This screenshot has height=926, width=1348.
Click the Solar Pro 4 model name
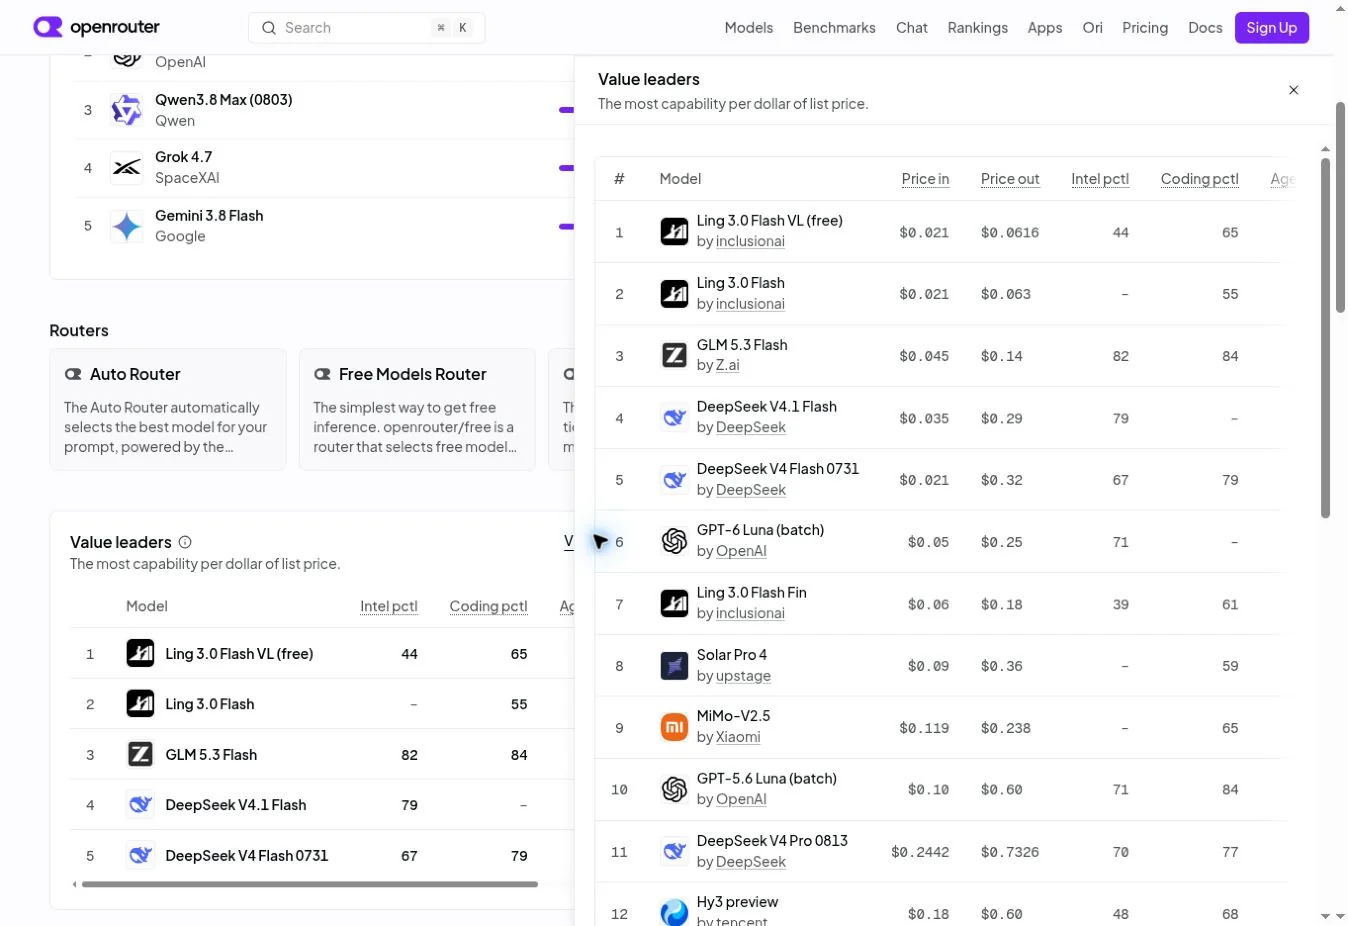732,655
